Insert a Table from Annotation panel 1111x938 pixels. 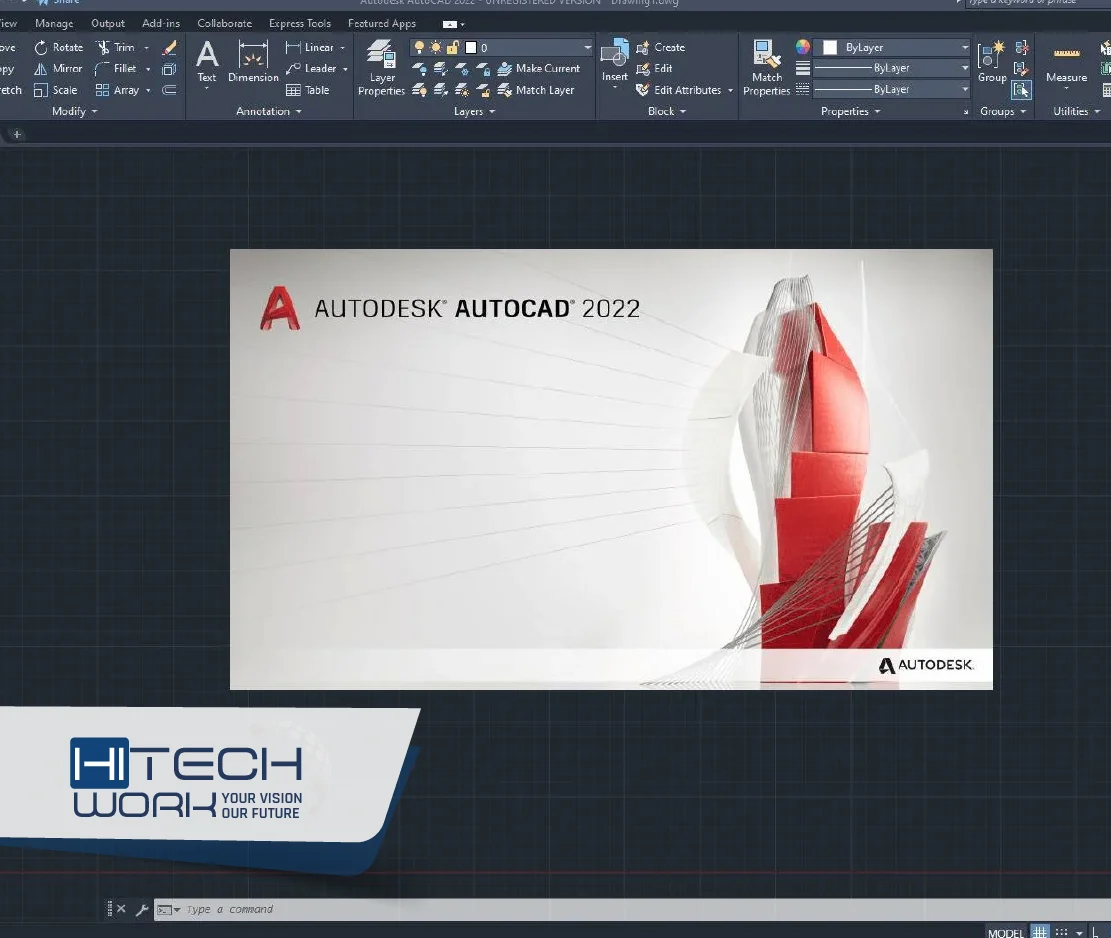point(308,90)
